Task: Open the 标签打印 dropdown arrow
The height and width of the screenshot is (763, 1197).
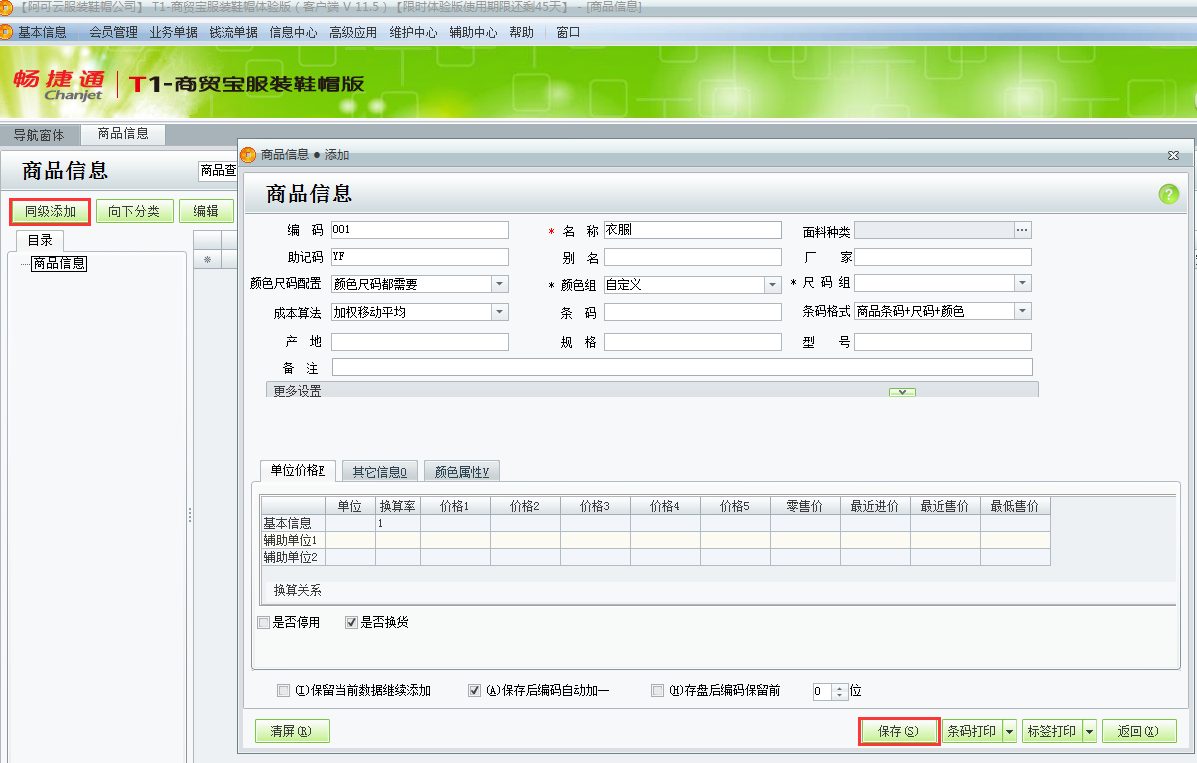Action: [1089, 732]
